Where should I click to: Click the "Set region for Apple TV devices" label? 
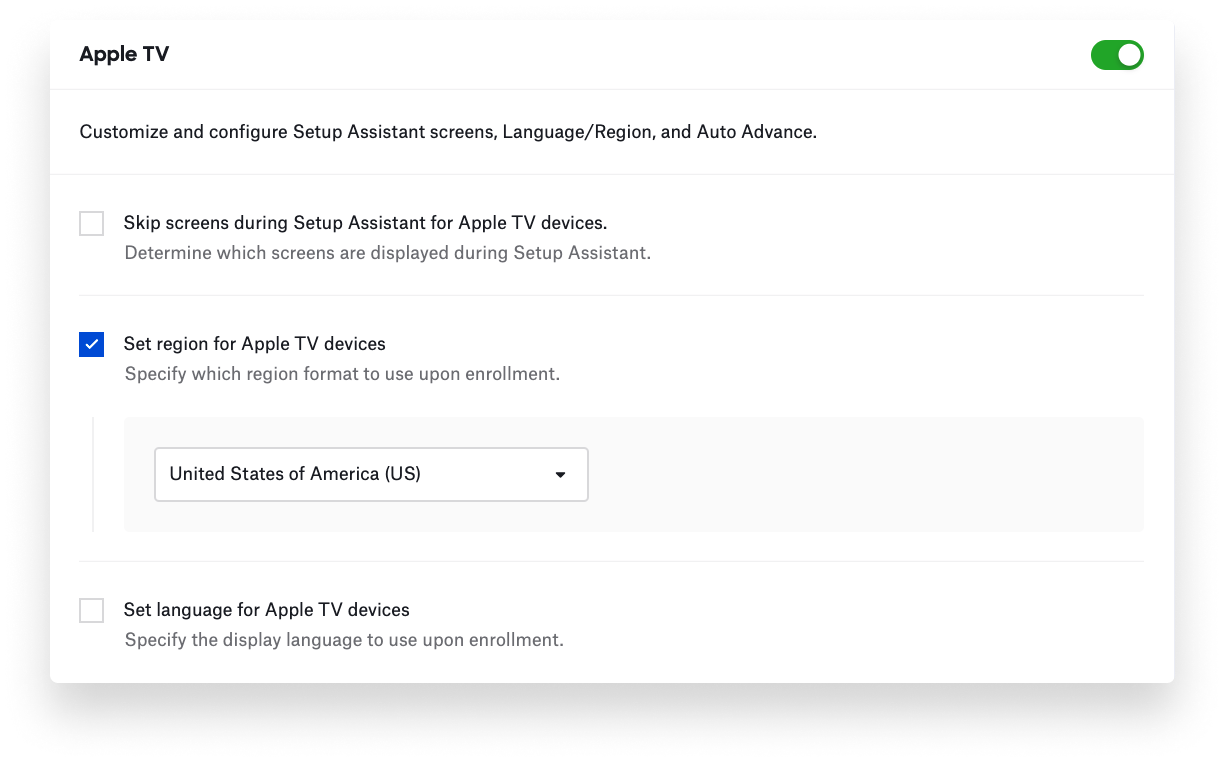coord(254,344)
